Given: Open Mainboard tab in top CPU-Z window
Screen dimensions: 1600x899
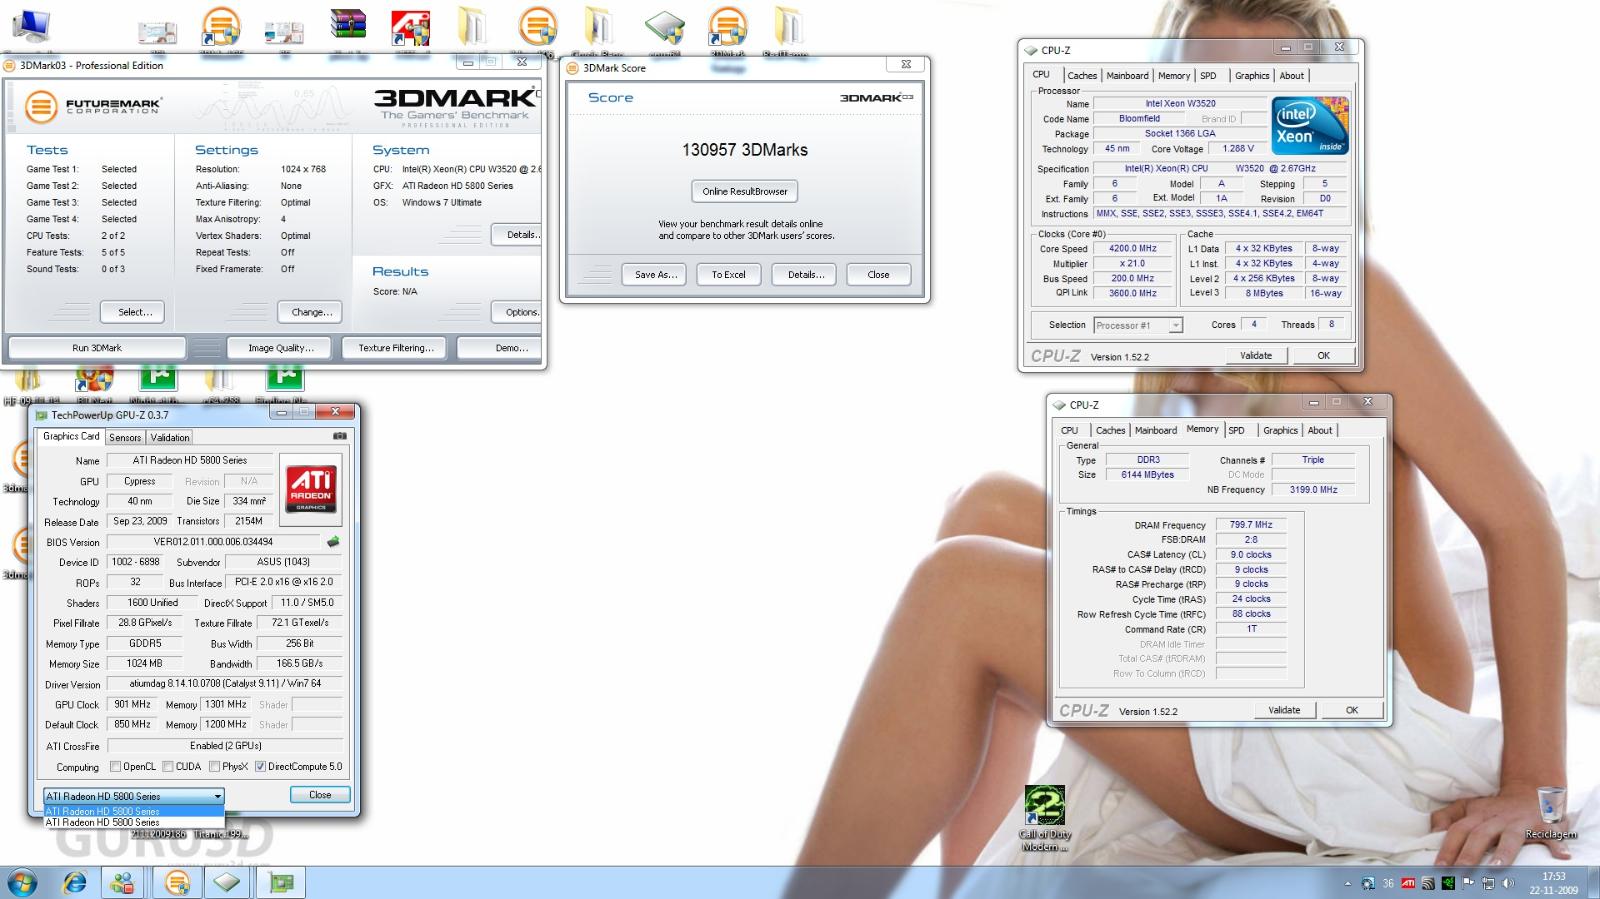Looking at the screenshot, I should pyautogui.click(x=1127, y=75).
